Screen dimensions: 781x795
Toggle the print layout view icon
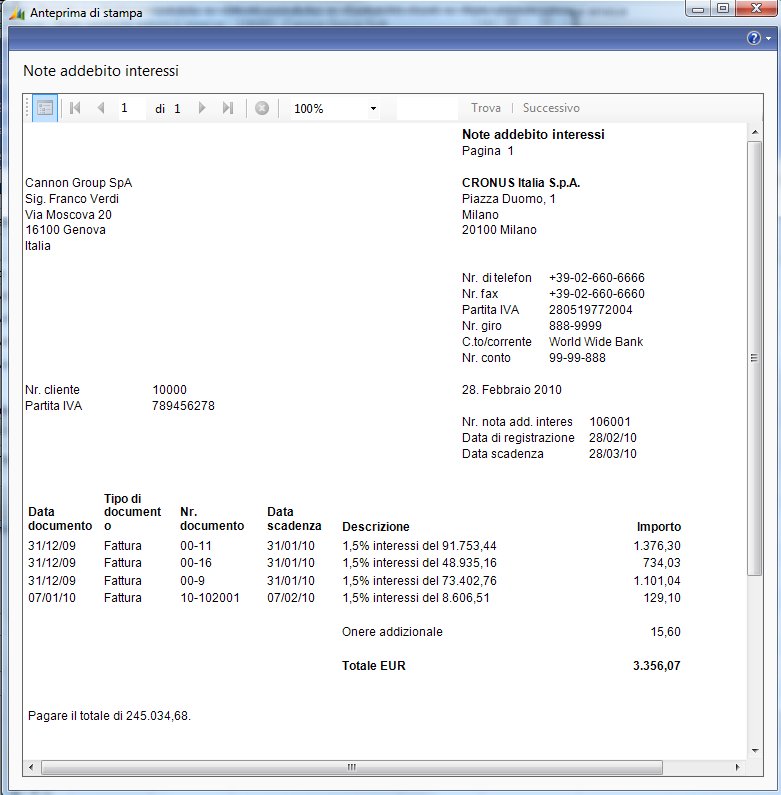[45, 108]
